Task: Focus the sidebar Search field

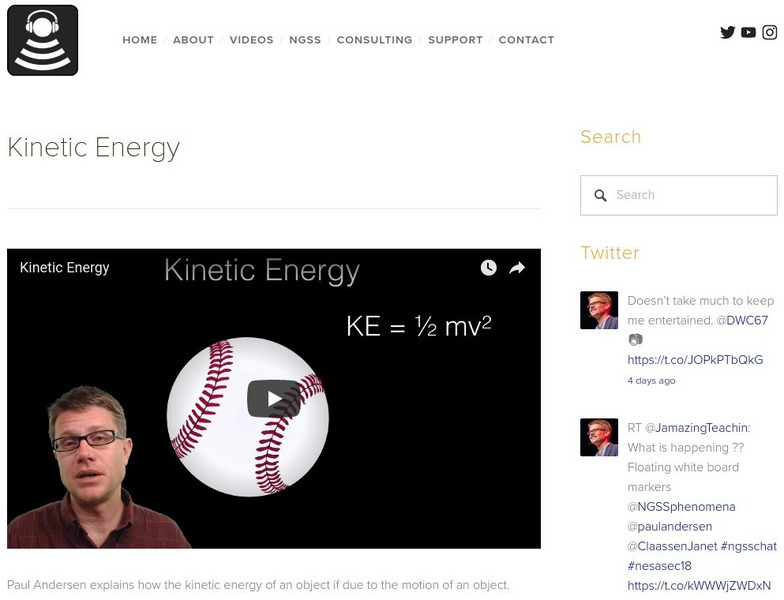Action: [690, 196]
